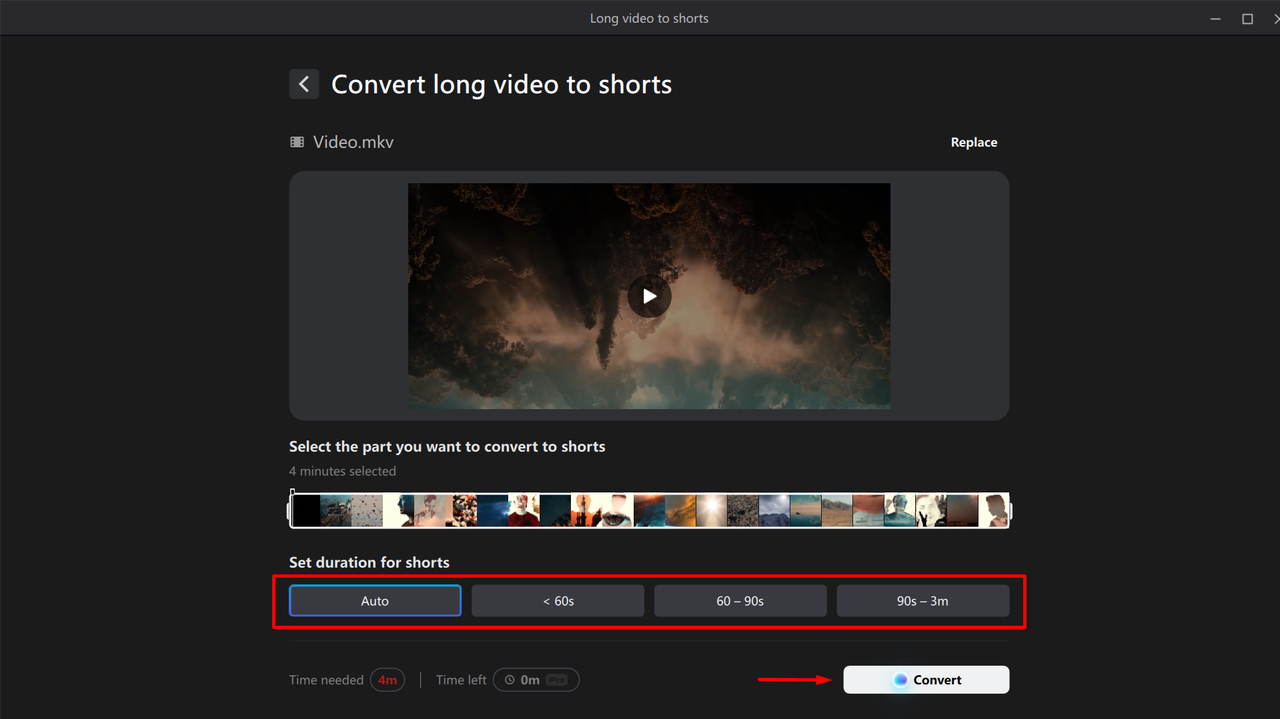The width and height of the screenshot is (1280, 719).
Task: Click the 0m time left badge
Action: [x=536, y=680]
